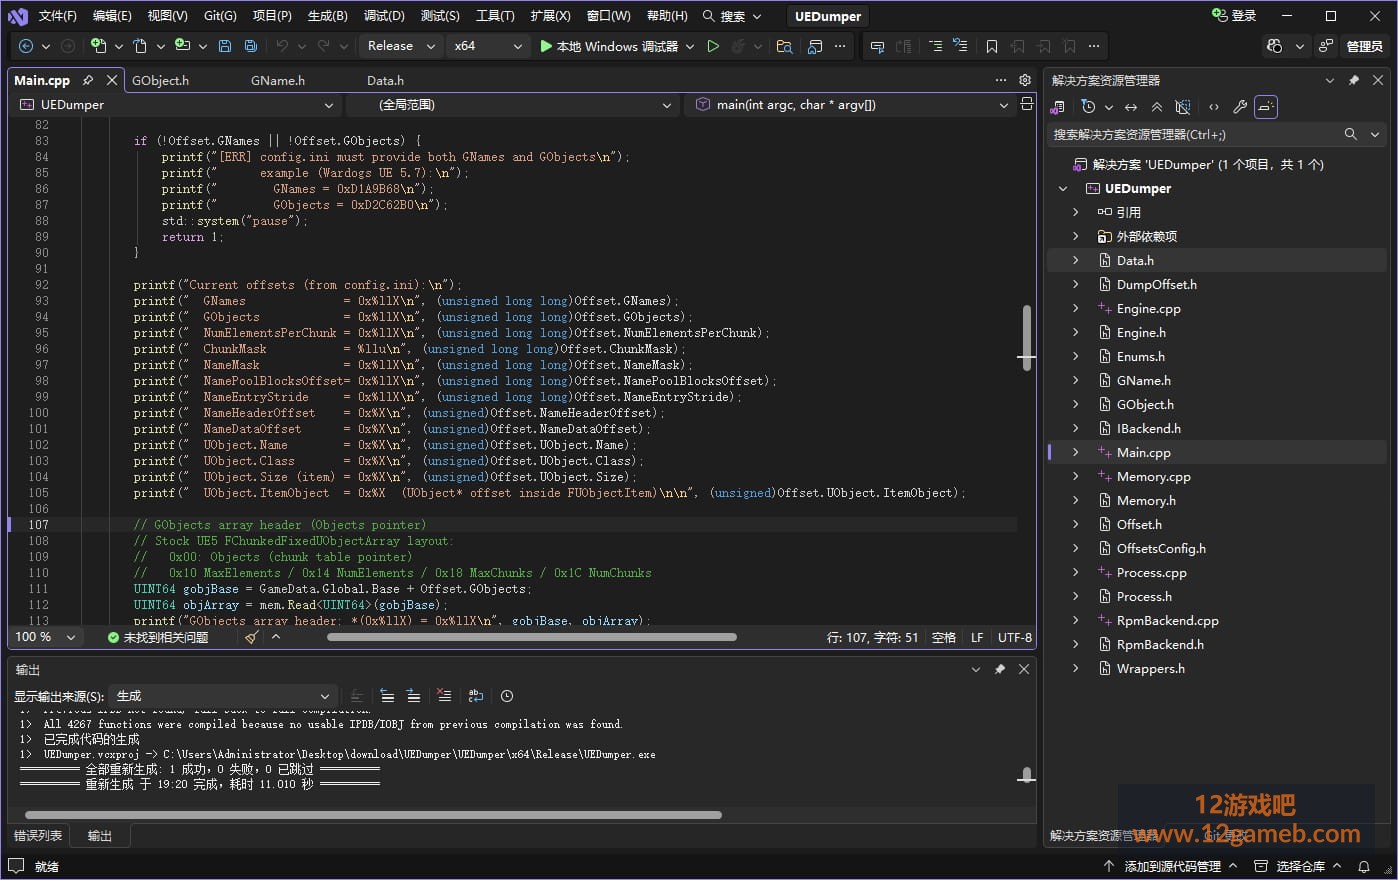This screenshot has height=880, width=1398.
Task: Click the code cleanup broom icon
Action: (251, 637)
